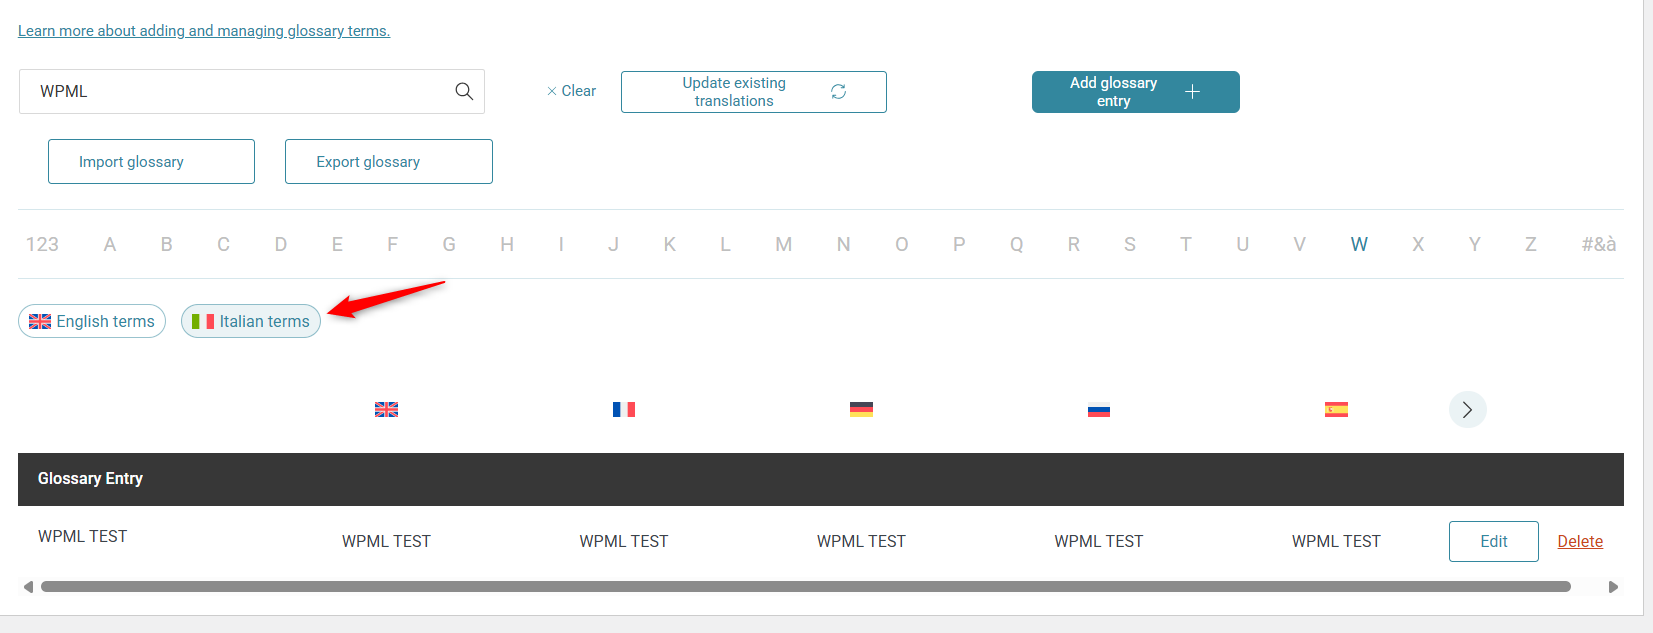The image size is (1653, 633).
Task: Filter glossary by letter M
Action: 784,244
